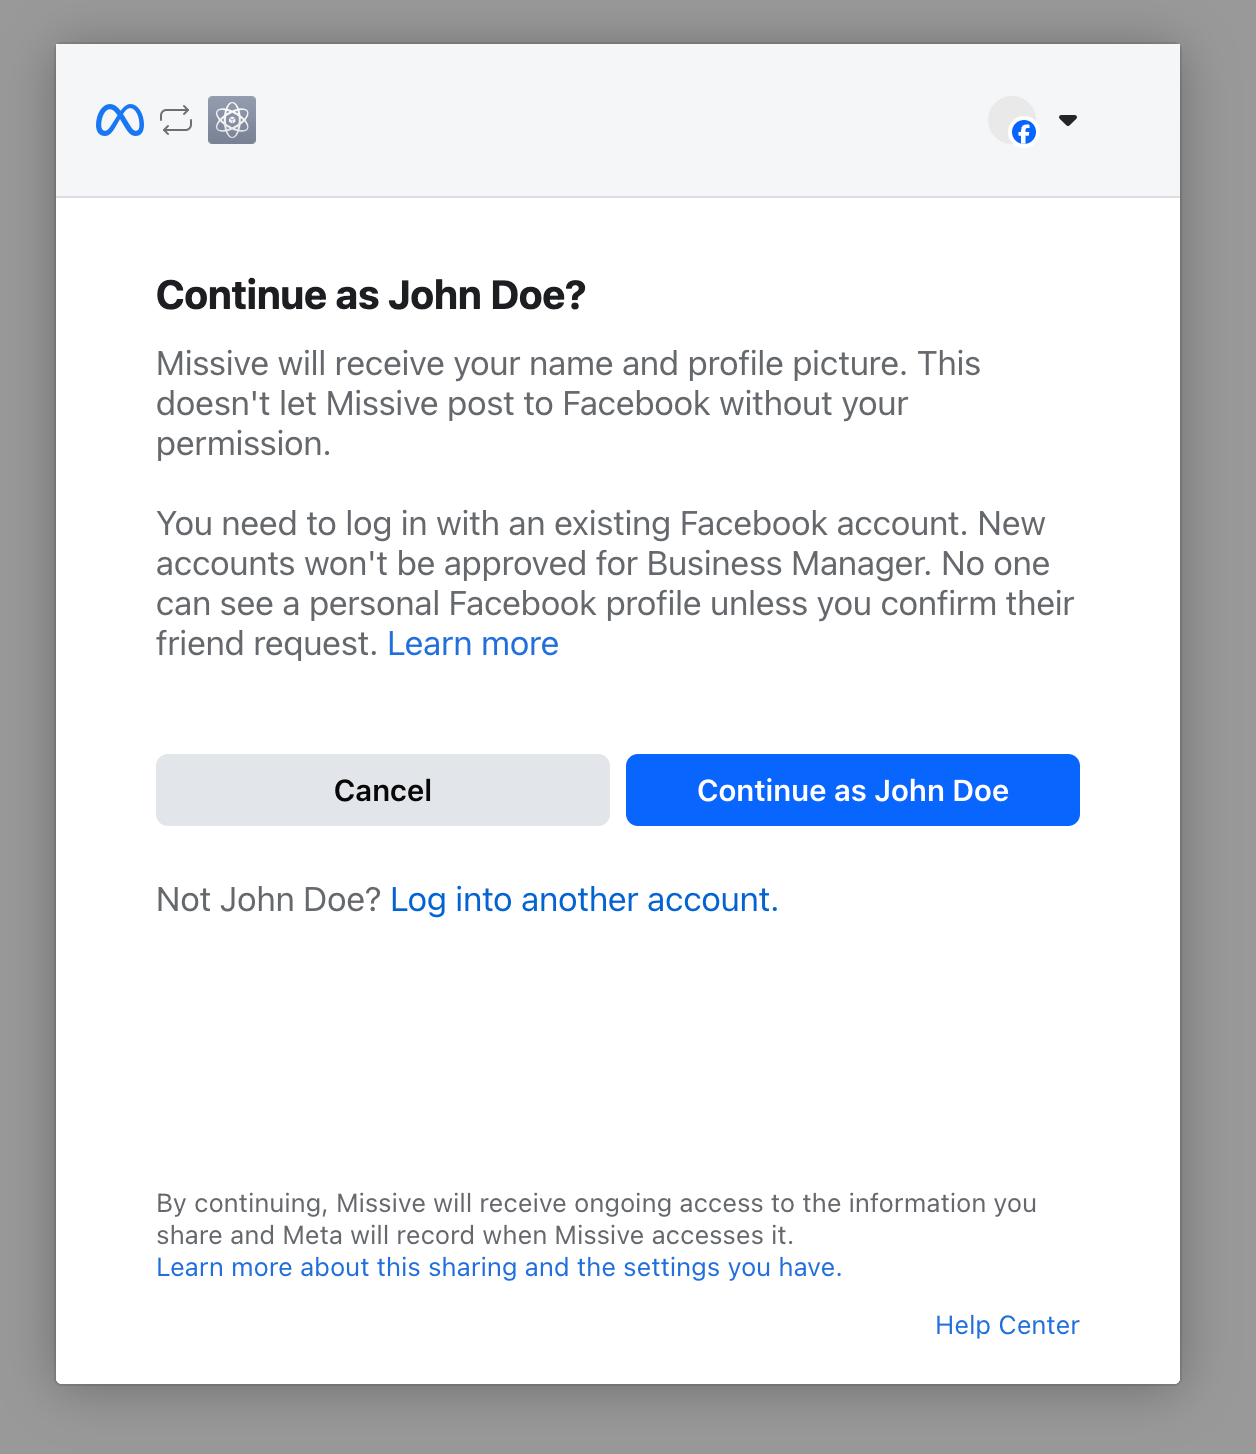This screenshot has height=1454, width=1256.
Task: Click the blue Facebook 'f' circle icon
Action: coord(1023,133)
